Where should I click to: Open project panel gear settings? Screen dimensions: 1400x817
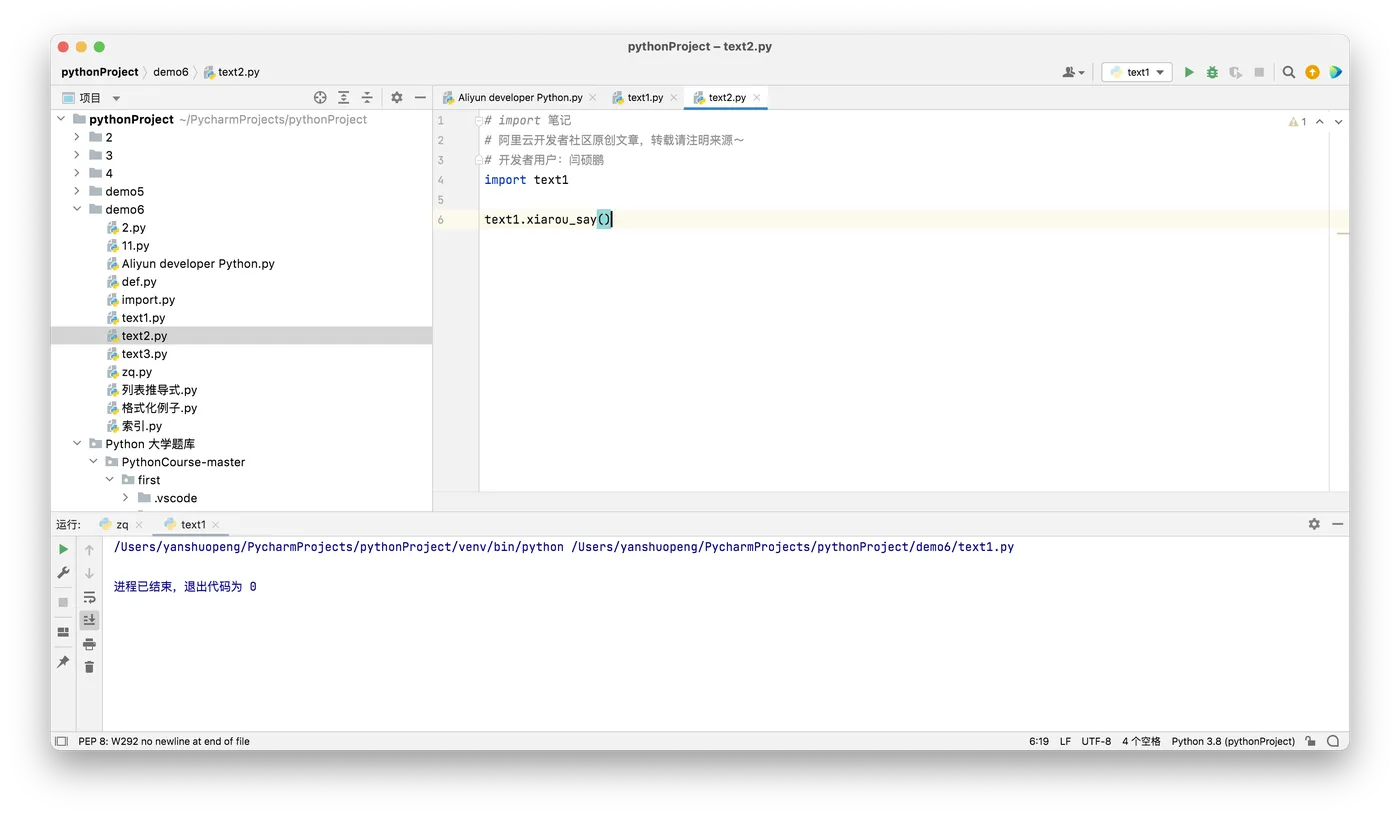coord(397,98)
